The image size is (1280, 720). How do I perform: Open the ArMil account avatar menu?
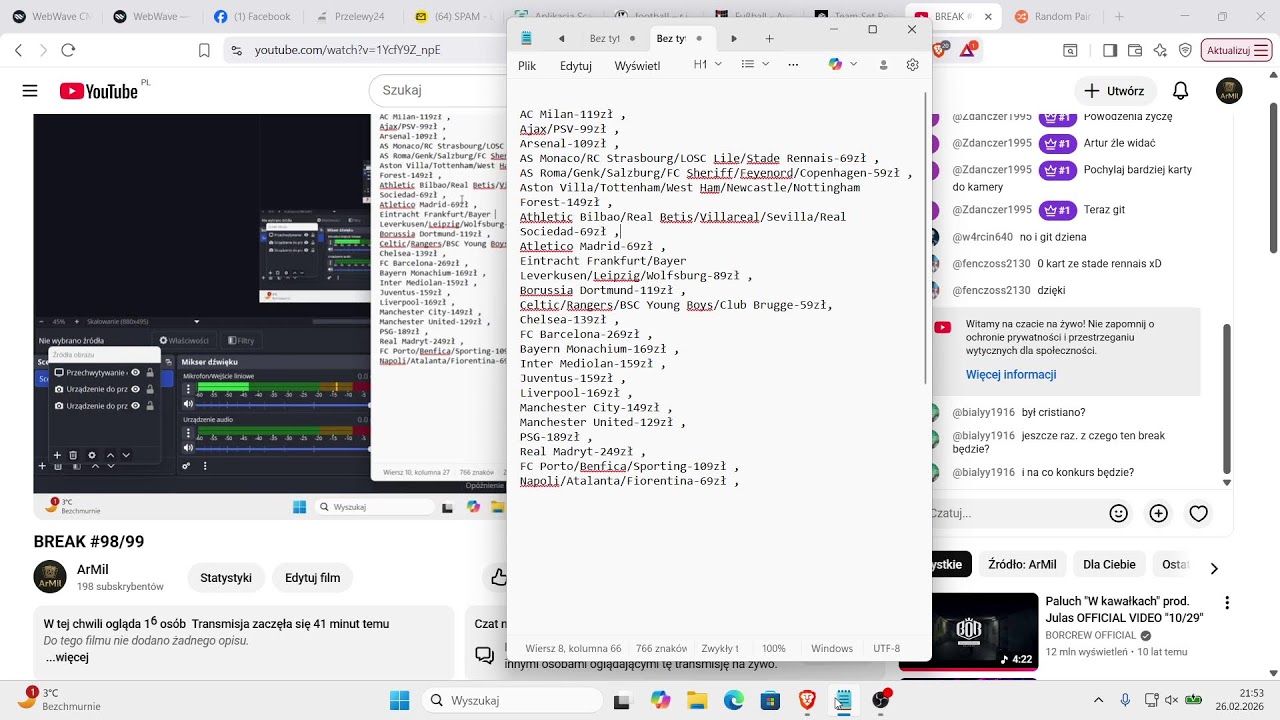[x=1229, y=91]
